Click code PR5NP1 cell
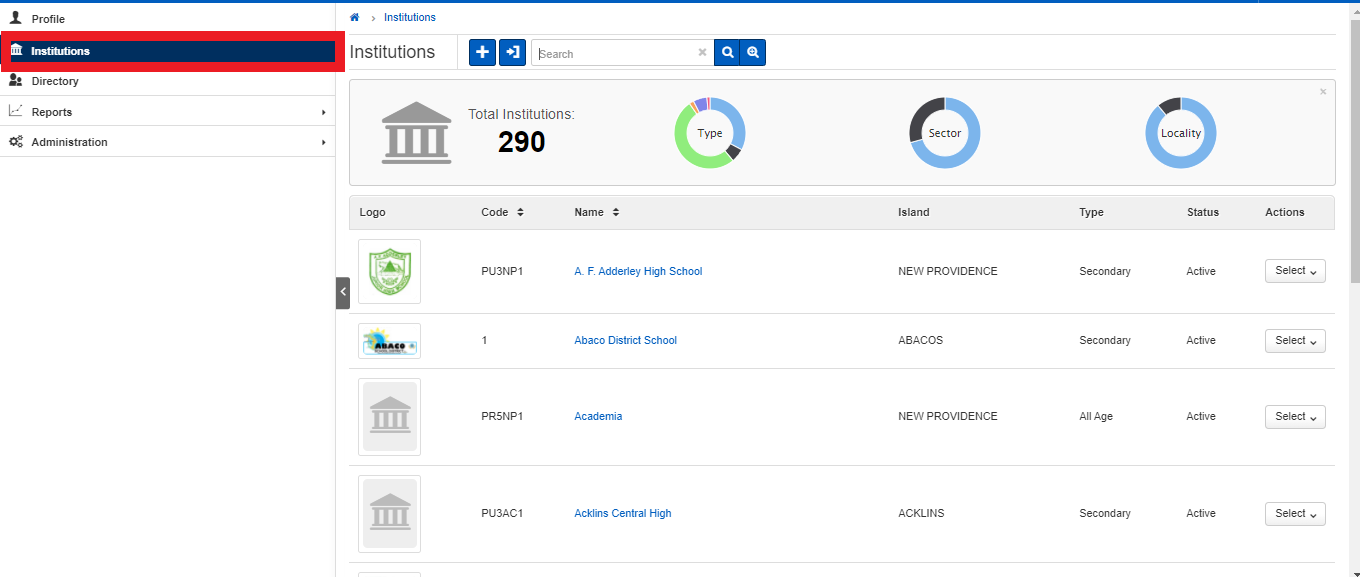Image resolution: width=1360 pixels, height=577 pixels. pos(502,416)
